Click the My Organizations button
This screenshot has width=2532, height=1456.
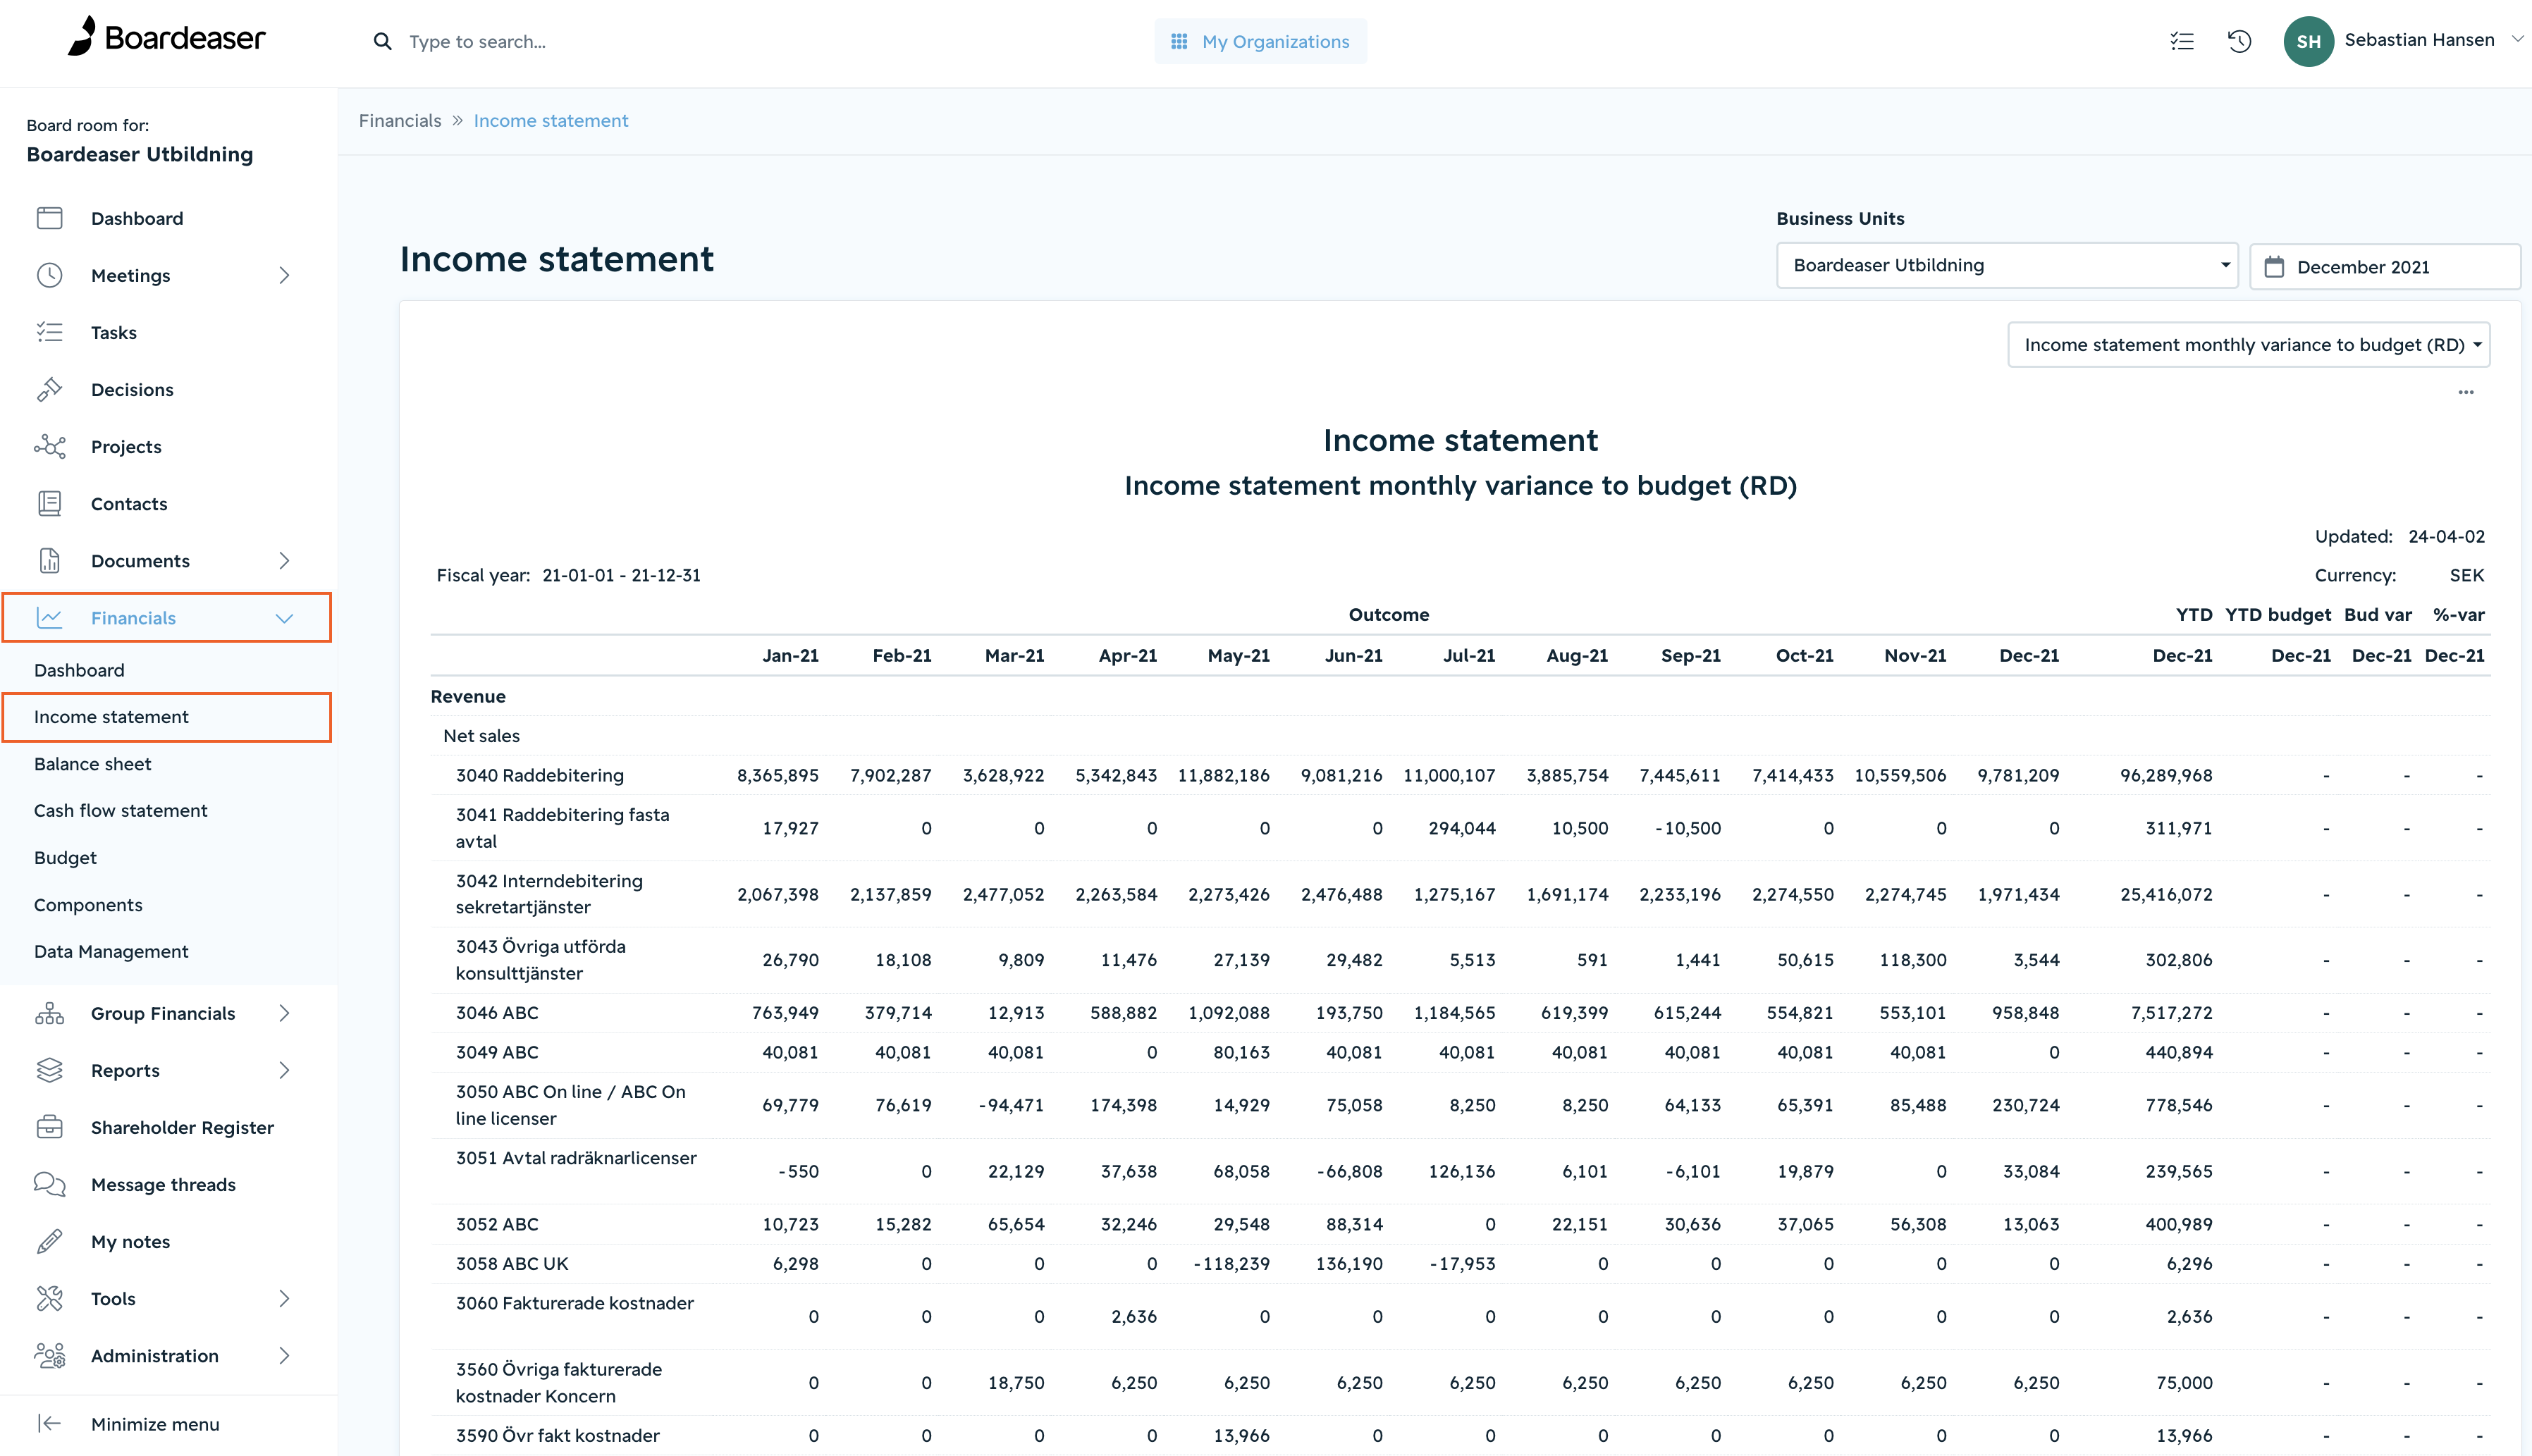point(1260,41)
